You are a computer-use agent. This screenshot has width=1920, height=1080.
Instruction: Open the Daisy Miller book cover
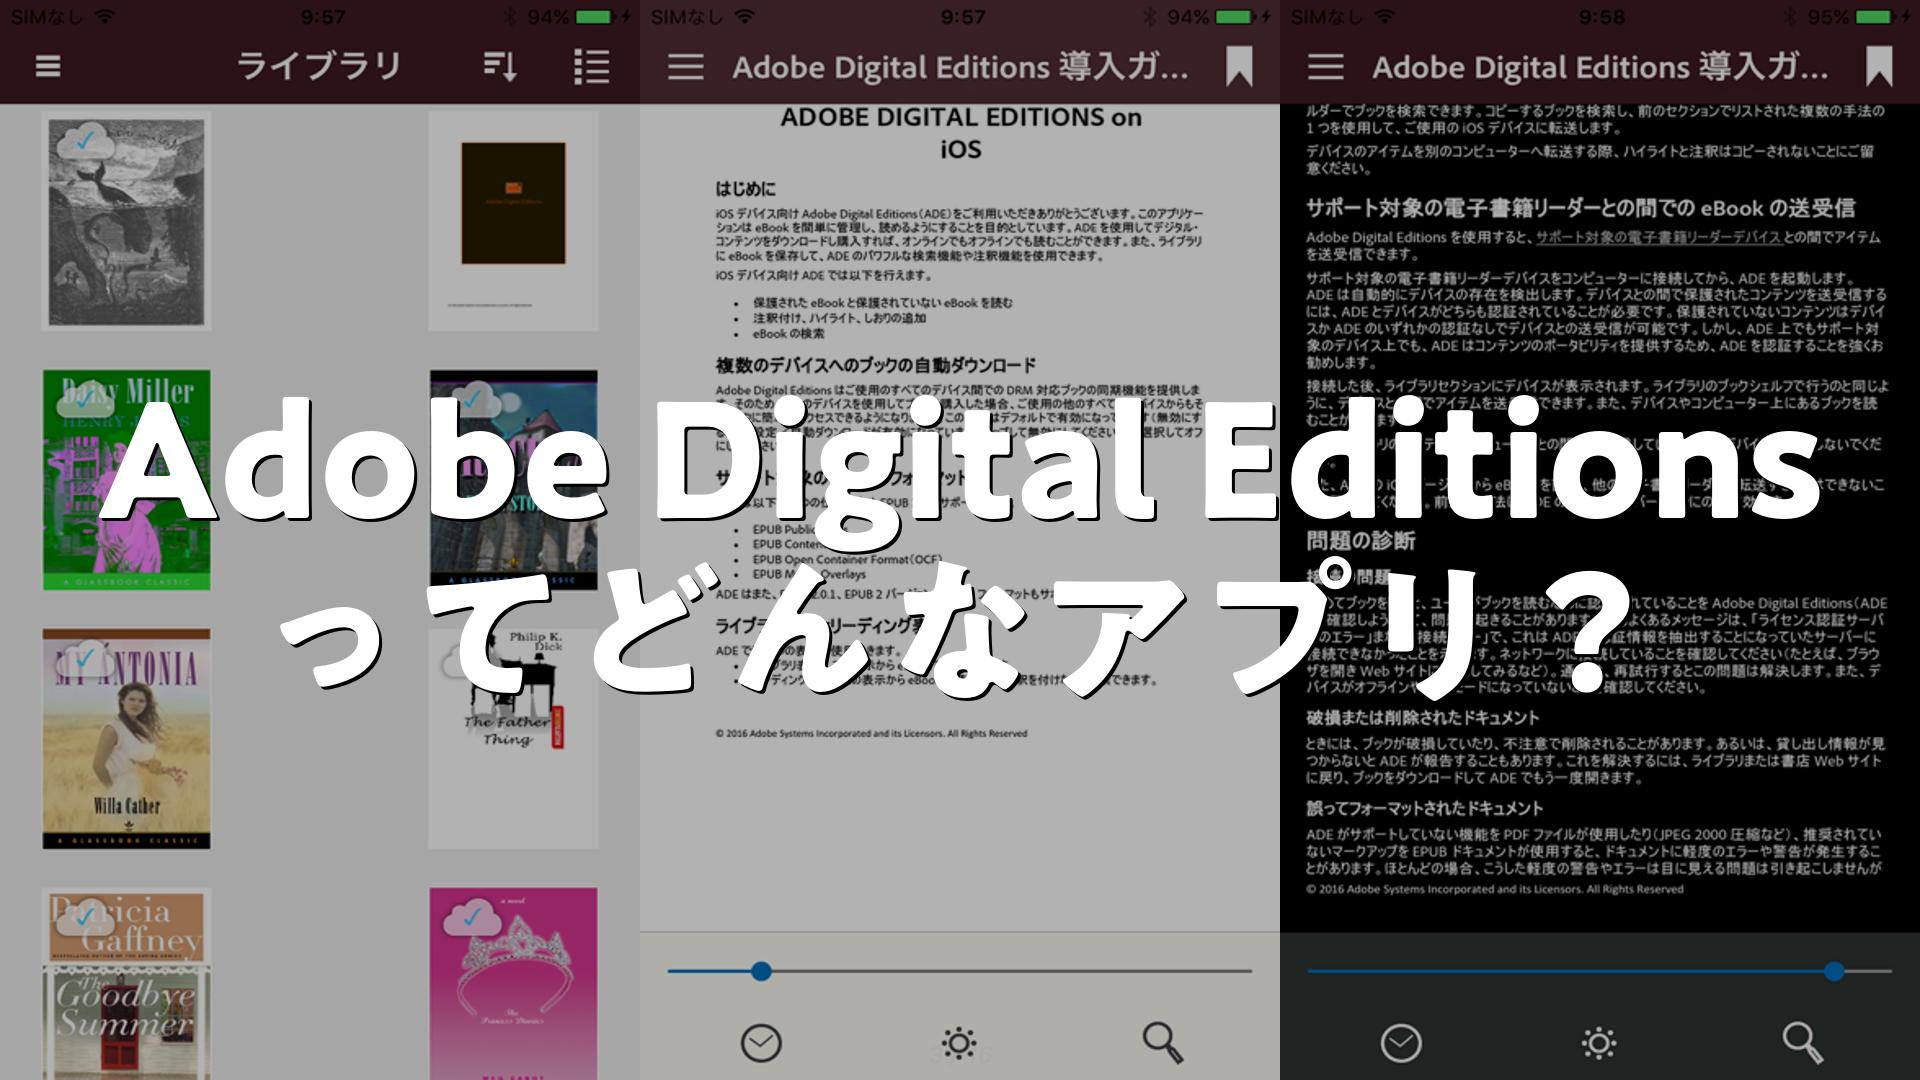coord(126,480)
